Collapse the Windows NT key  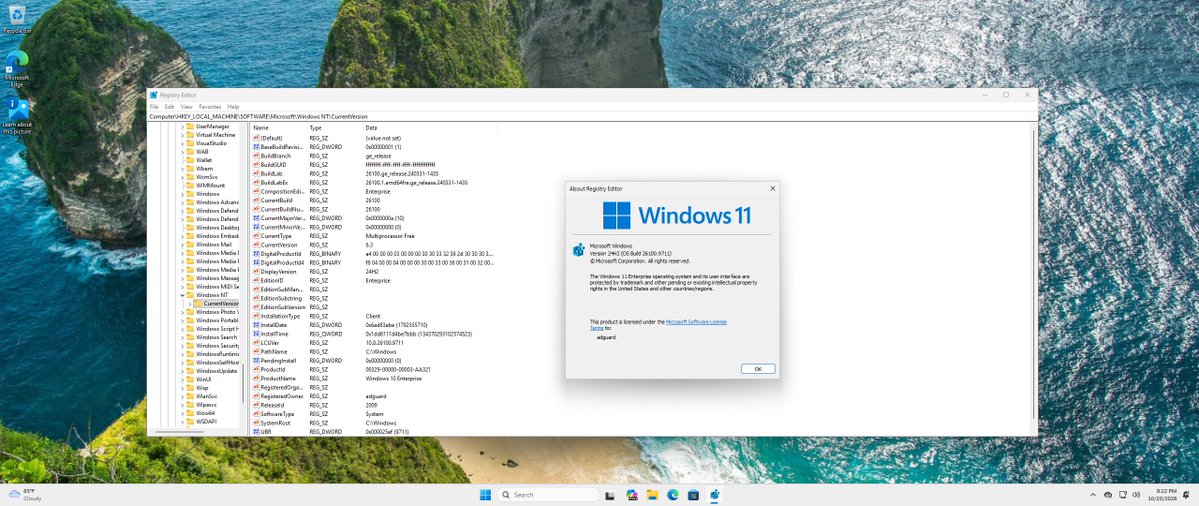182,294
